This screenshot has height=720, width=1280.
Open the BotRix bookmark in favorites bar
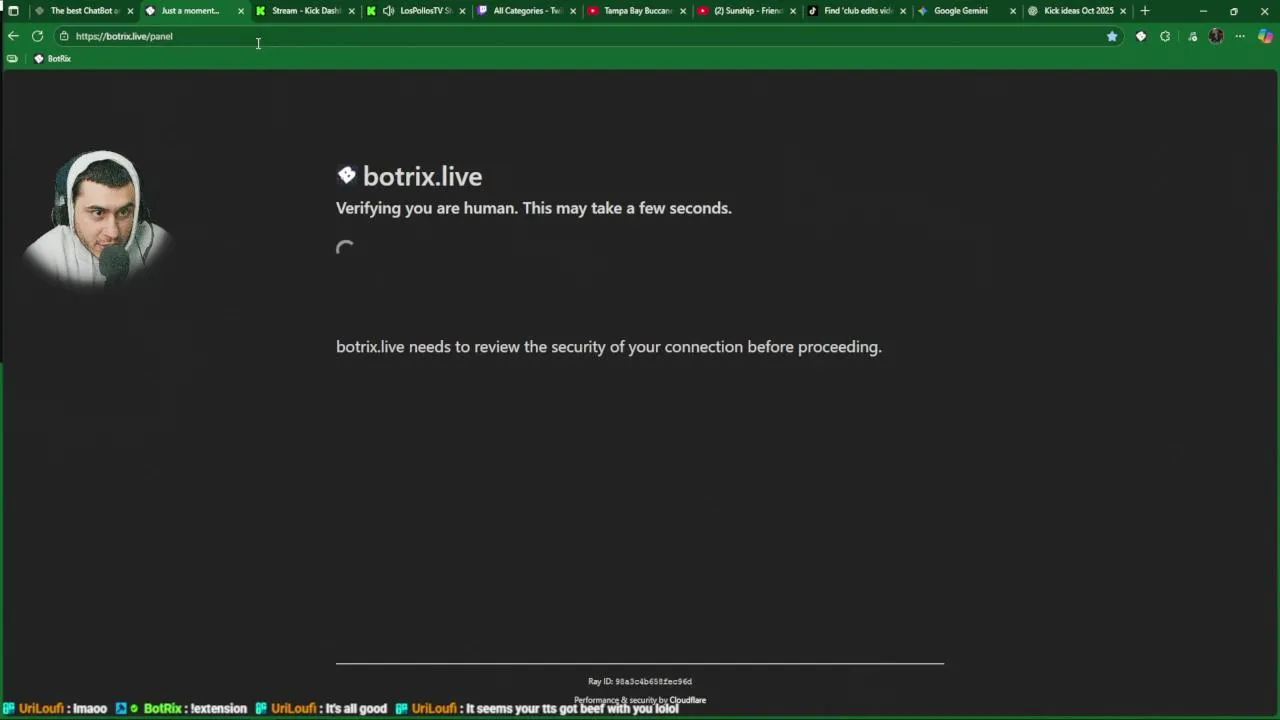pyautogui.click(x=52, y=59)
